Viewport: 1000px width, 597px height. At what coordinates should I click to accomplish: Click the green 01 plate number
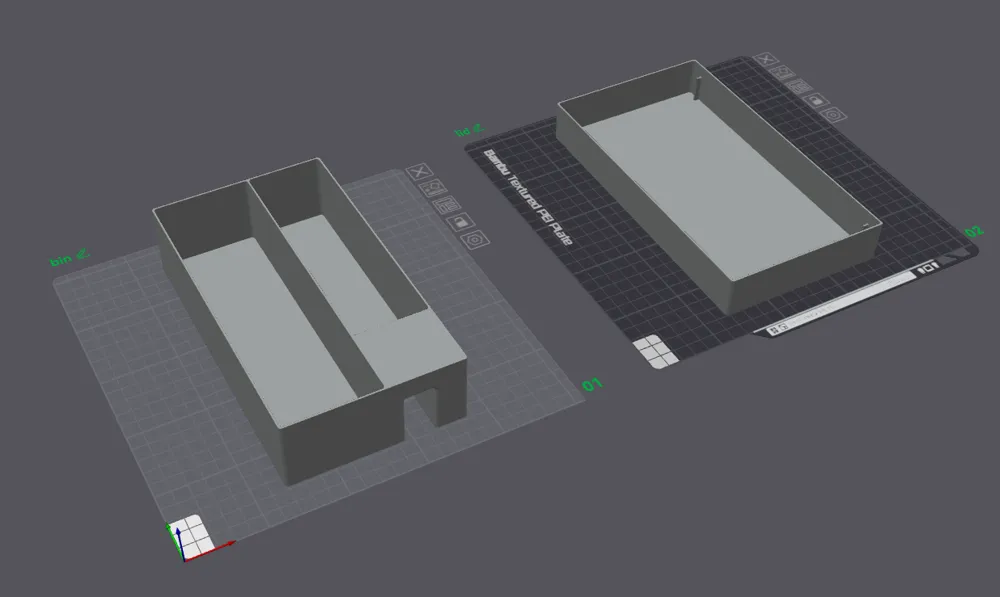592,385
